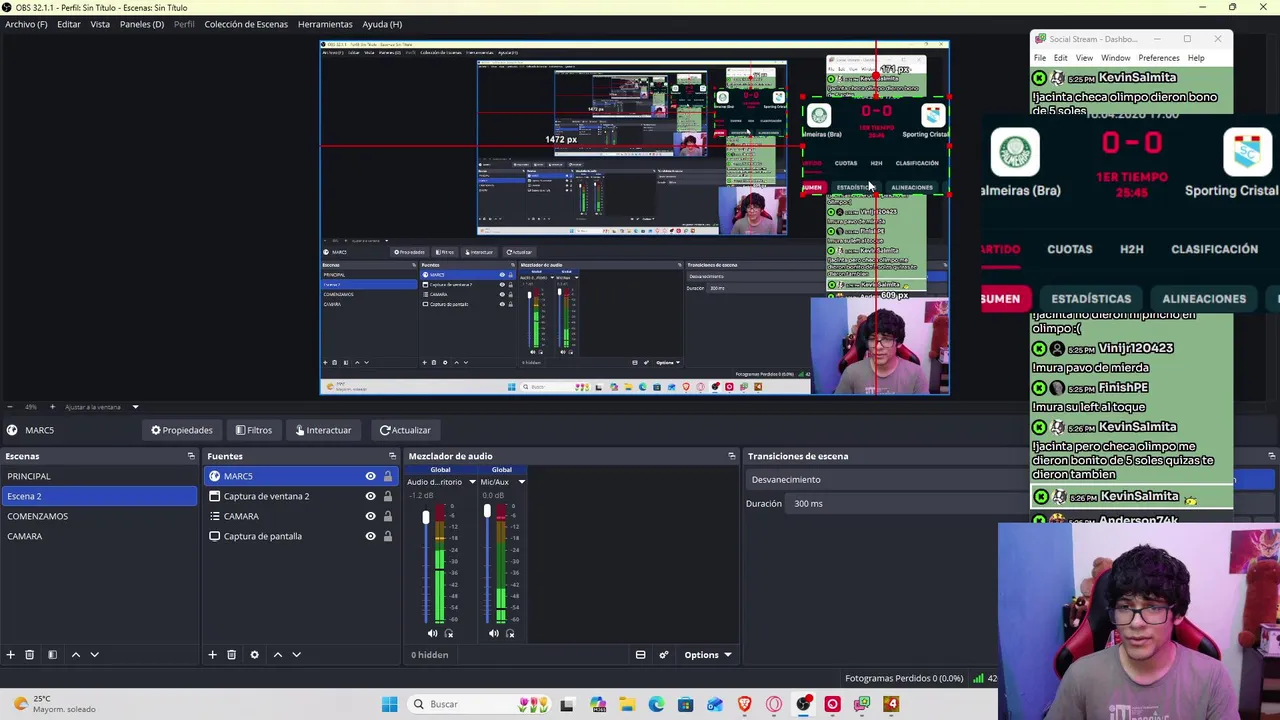Screen dimensions: 1280x720
Task: Open preview scaling dropdown arrow
Action: click(135, 407)
